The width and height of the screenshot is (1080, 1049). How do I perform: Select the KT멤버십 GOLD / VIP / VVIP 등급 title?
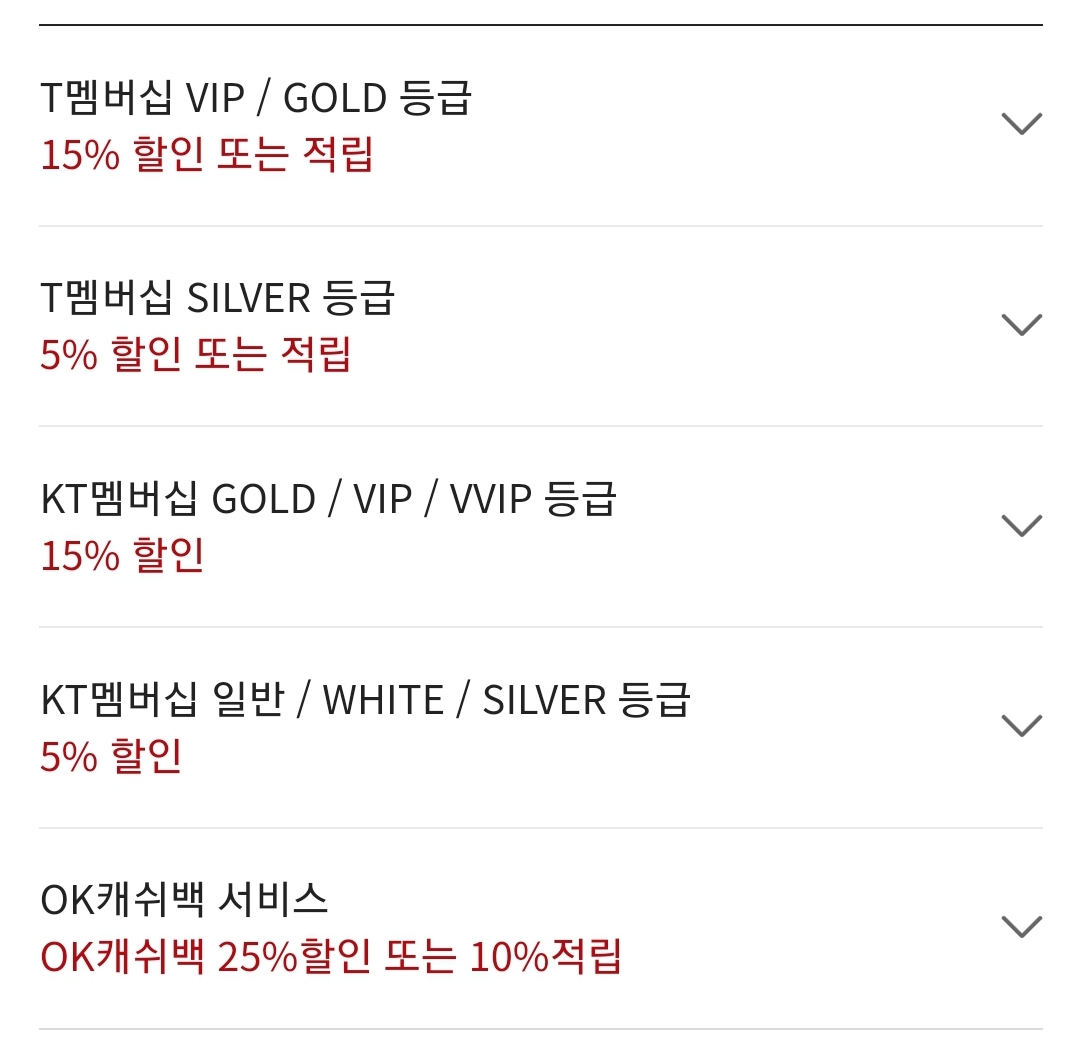pos(332,498)
